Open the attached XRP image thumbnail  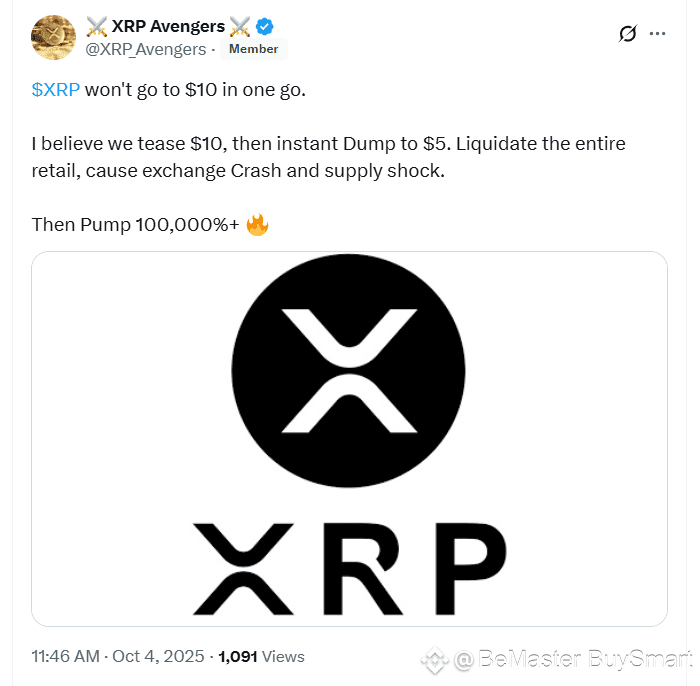(x=349, y=439)
